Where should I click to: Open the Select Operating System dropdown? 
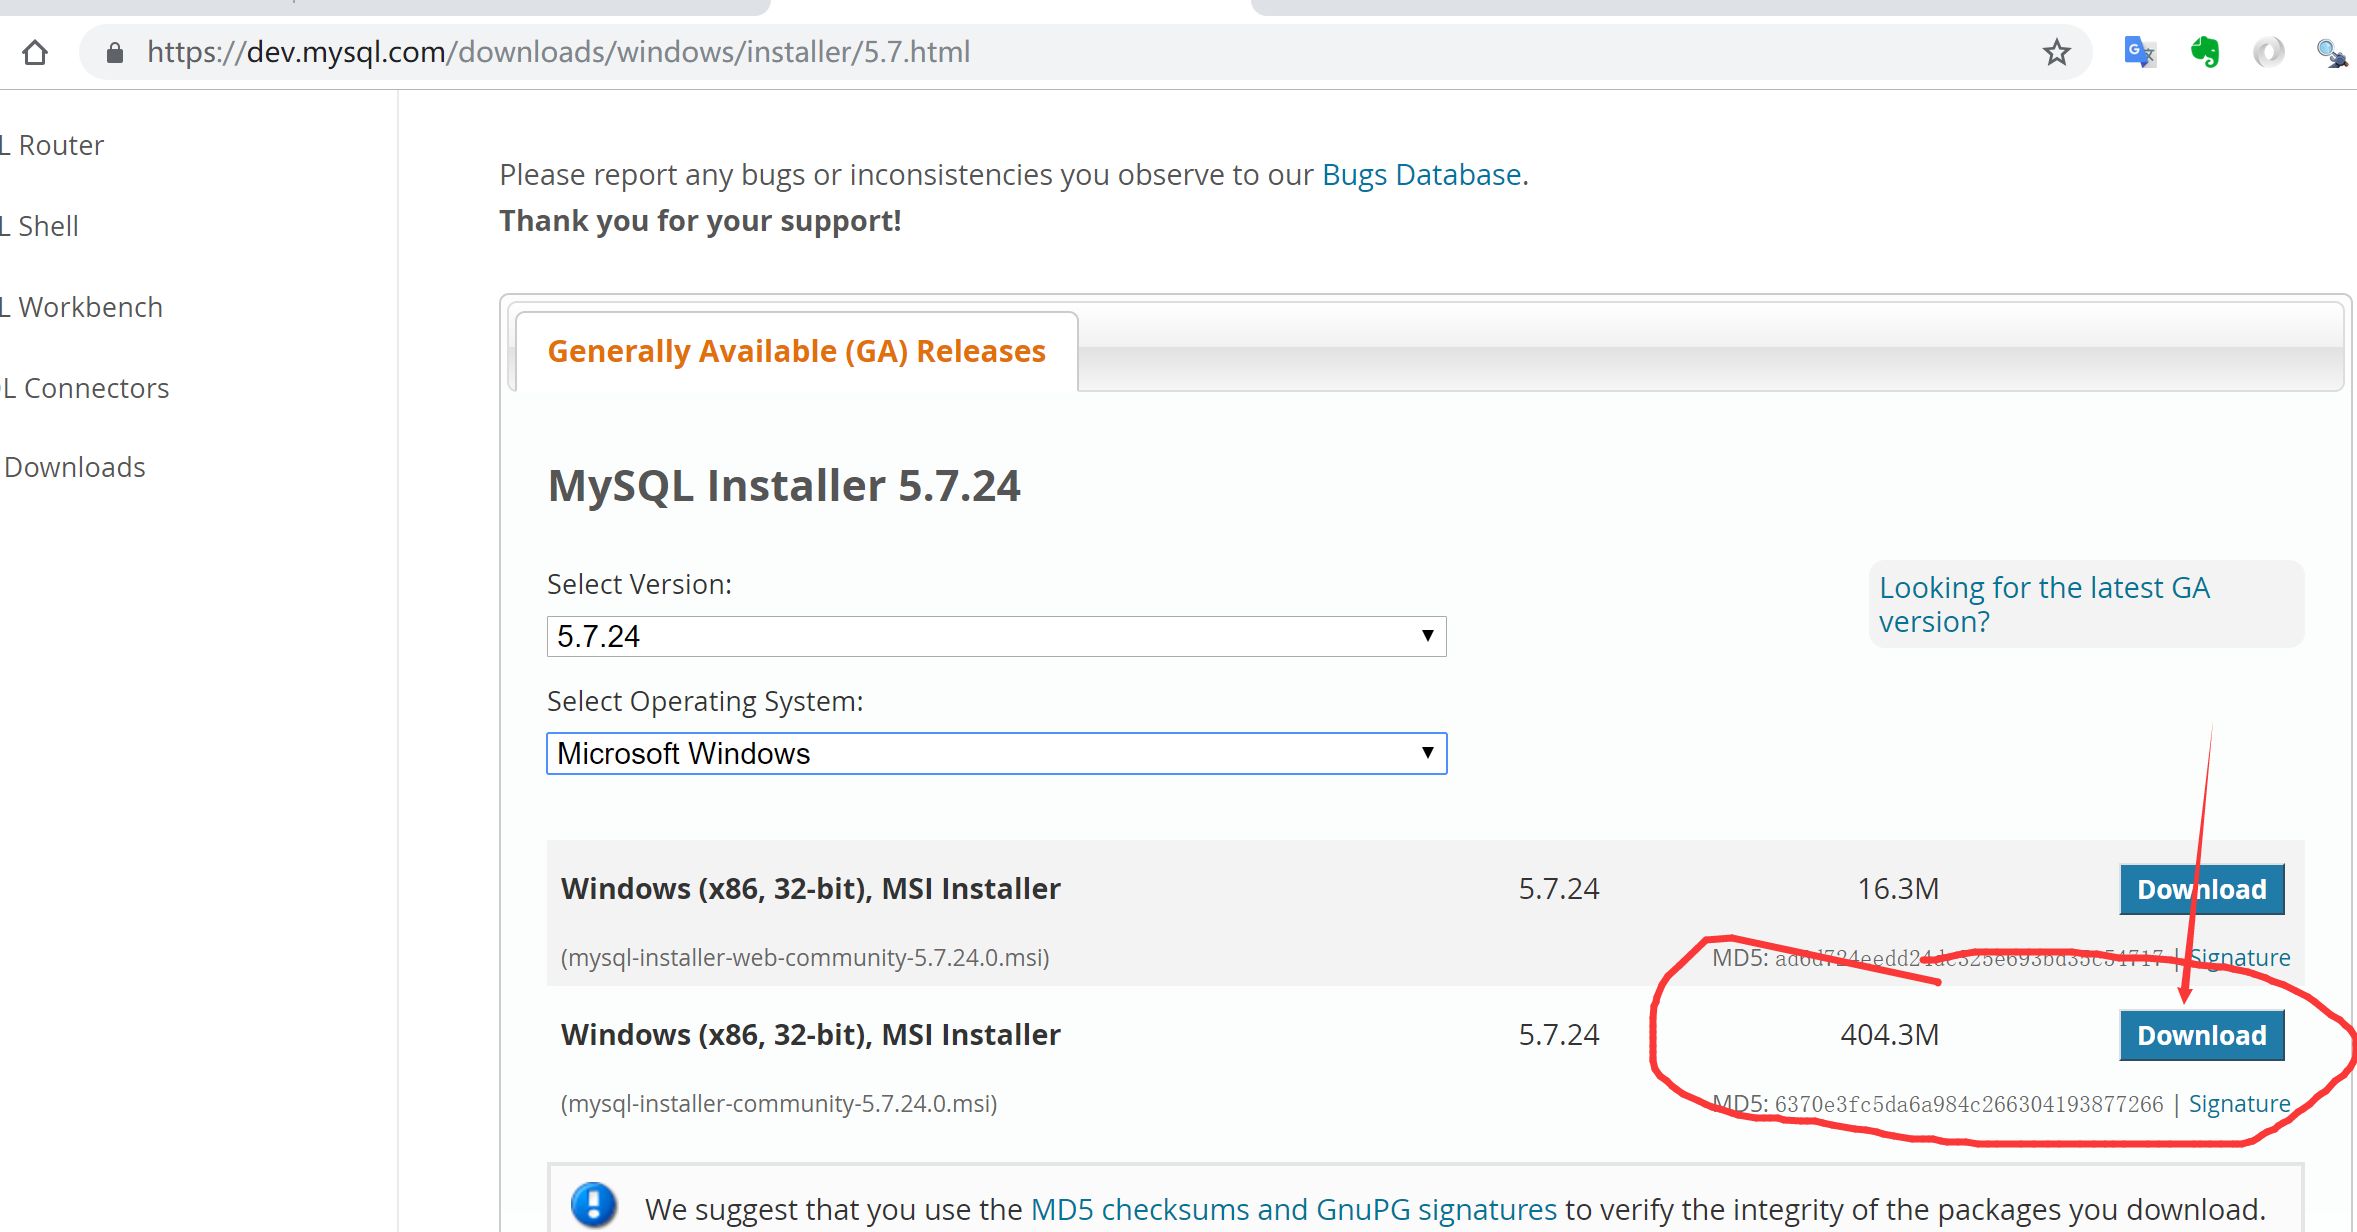[996, 753]
